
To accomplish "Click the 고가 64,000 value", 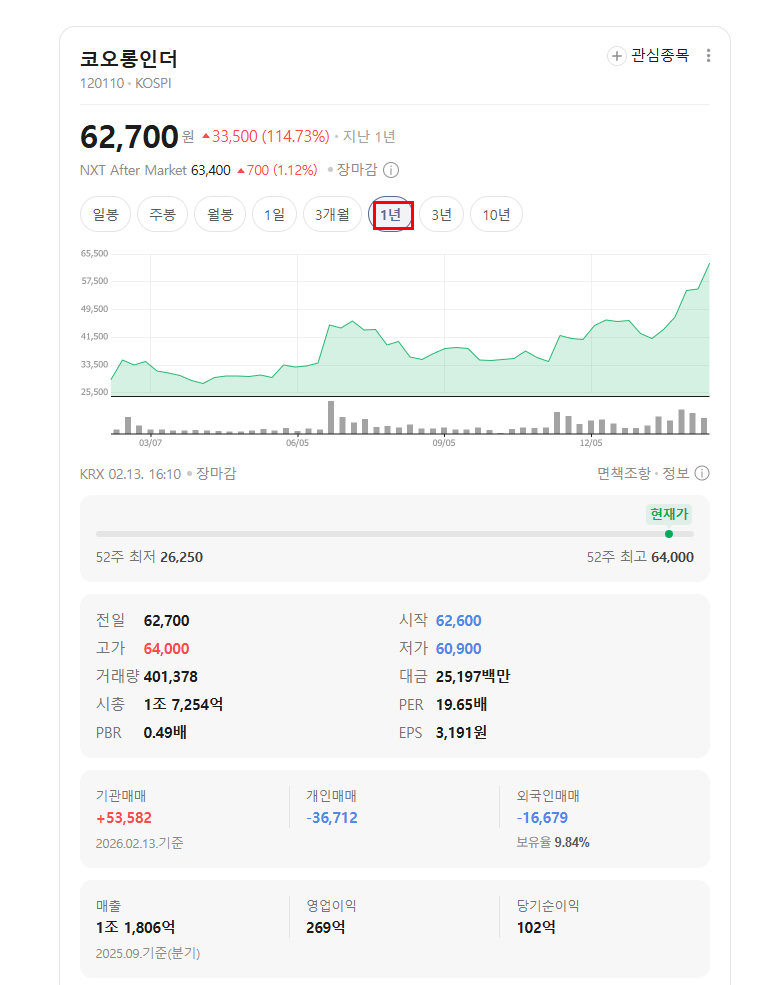I will click(167, 649).
